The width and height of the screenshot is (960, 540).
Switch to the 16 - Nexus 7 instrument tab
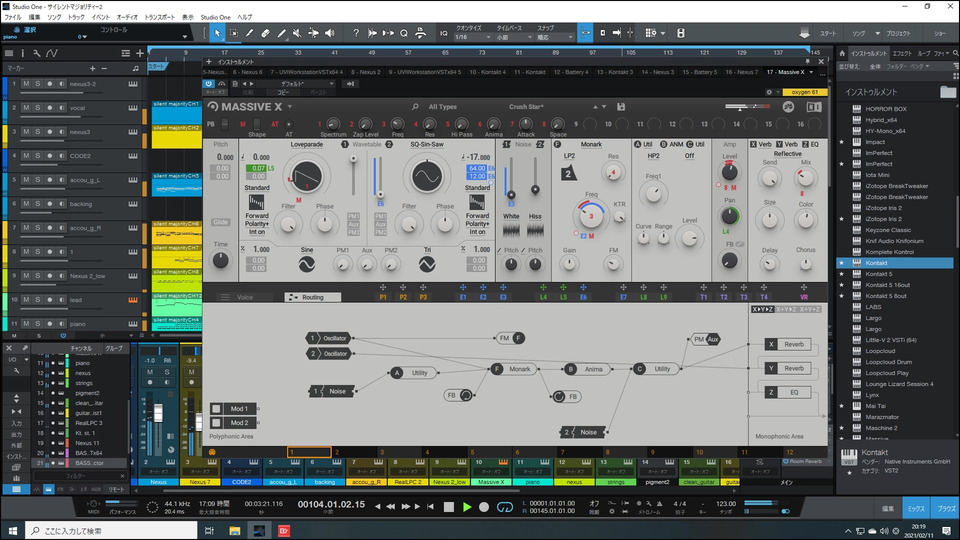click(741, 72)
